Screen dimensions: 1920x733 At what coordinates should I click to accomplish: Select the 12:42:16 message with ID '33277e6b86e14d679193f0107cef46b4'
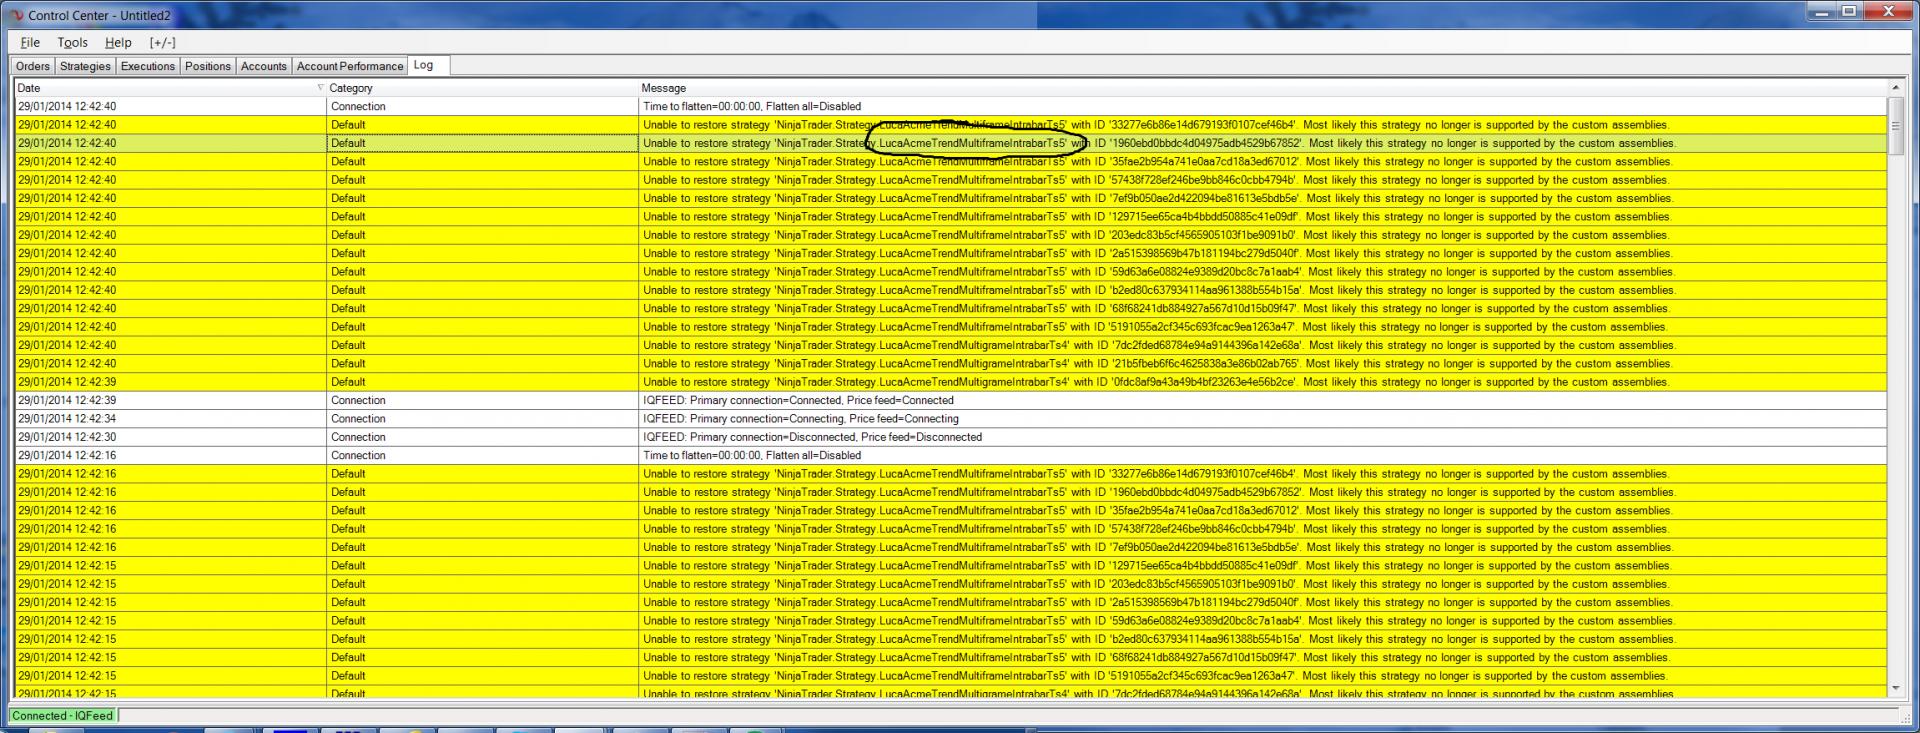tap(1262, 473)
